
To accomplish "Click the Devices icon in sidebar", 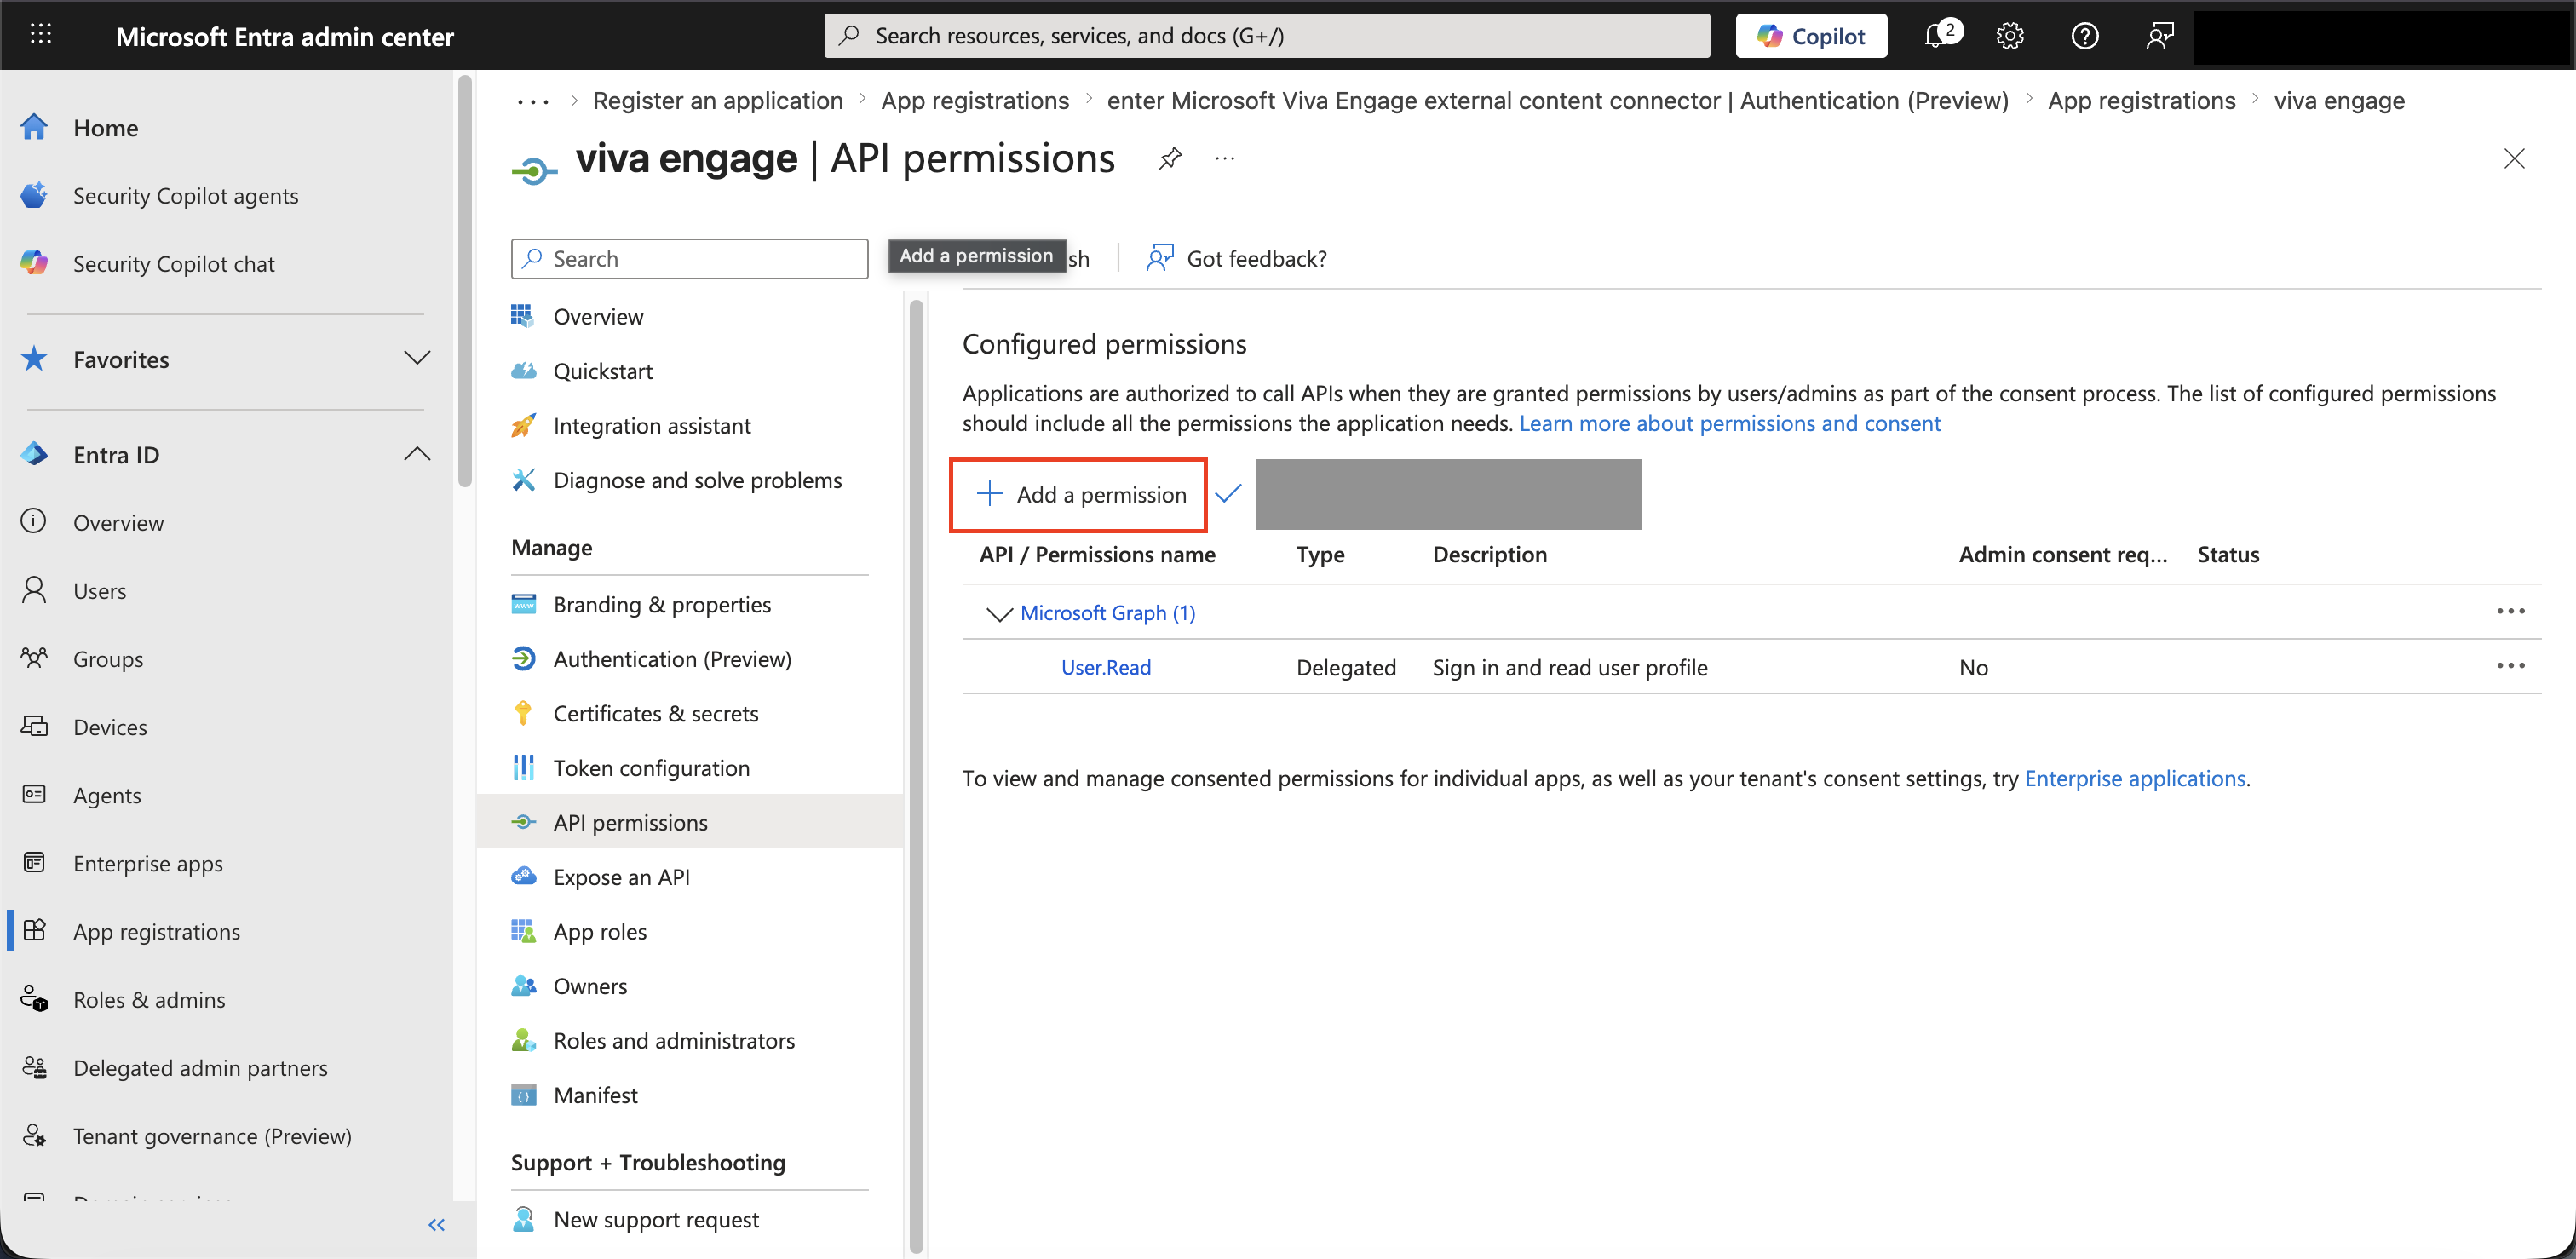I will tap(34, 726).
